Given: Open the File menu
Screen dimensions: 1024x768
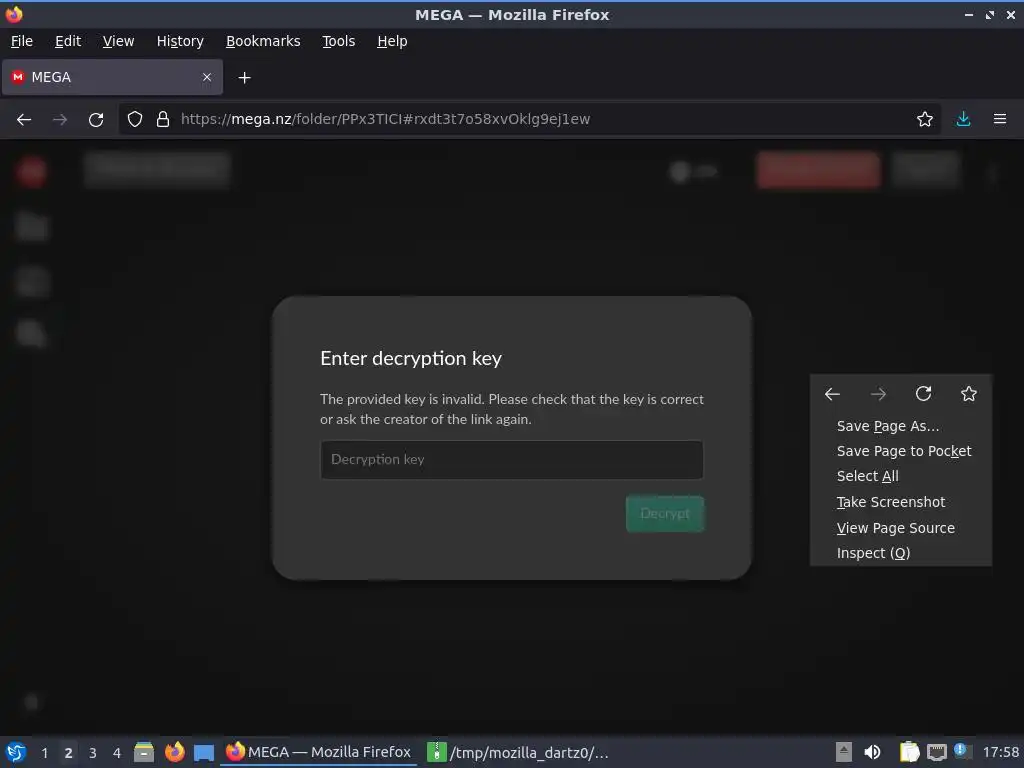Looking at the screenshot, I should pos(22,41).
